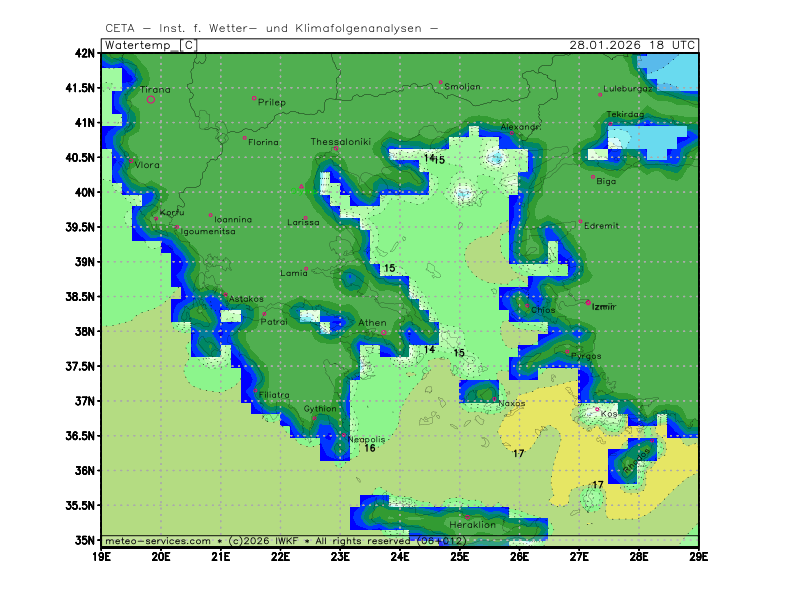Select the Pyrgos city marker

click(568, 352)
